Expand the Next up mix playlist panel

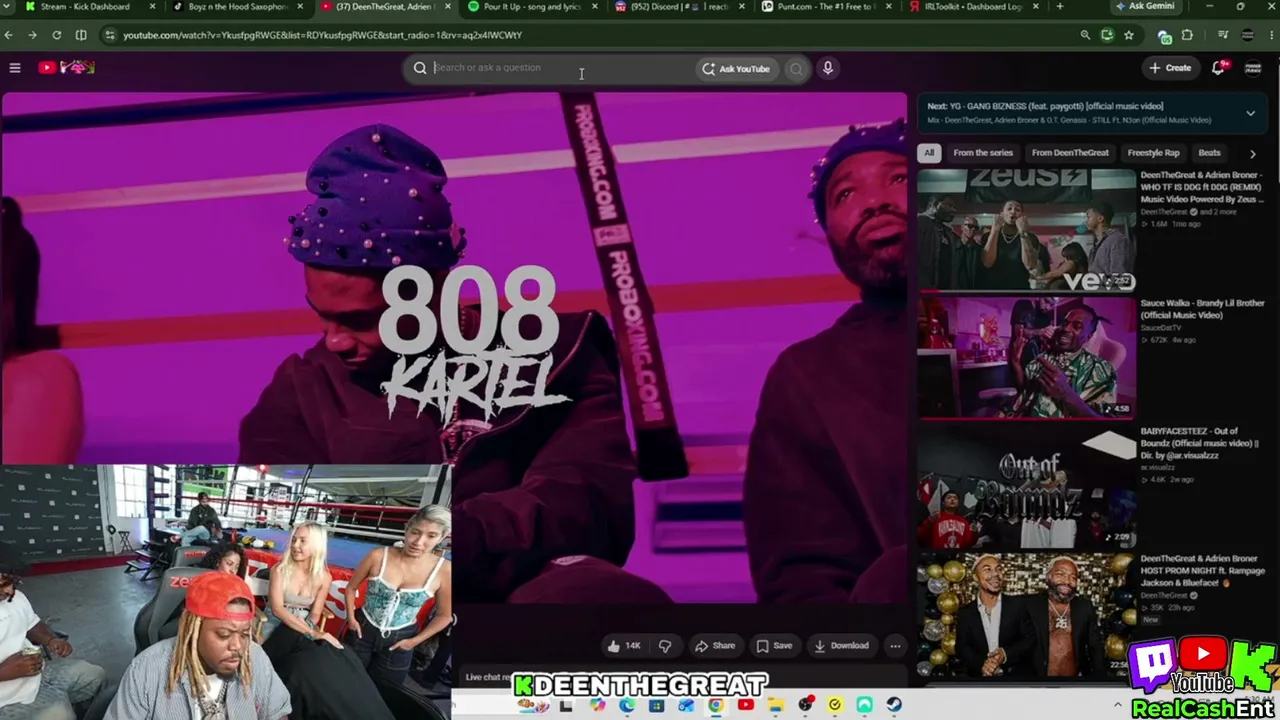pos(1250,113)
